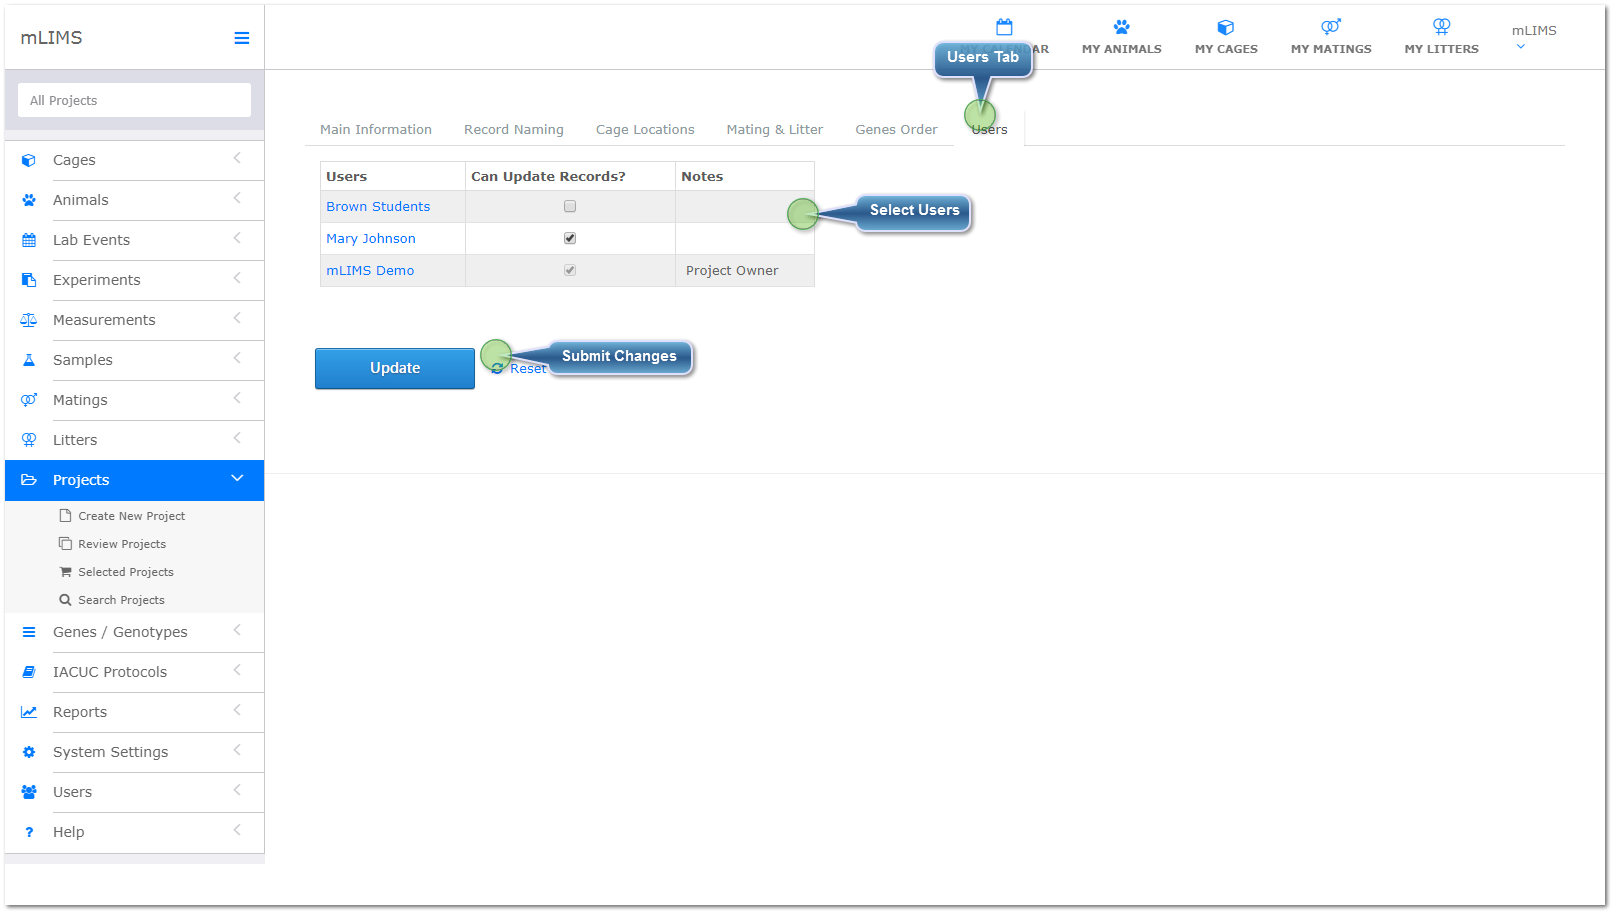Switch to the Record Naming tab
This screenshot has width=1614, height=914.
click(x=514, y=130)
